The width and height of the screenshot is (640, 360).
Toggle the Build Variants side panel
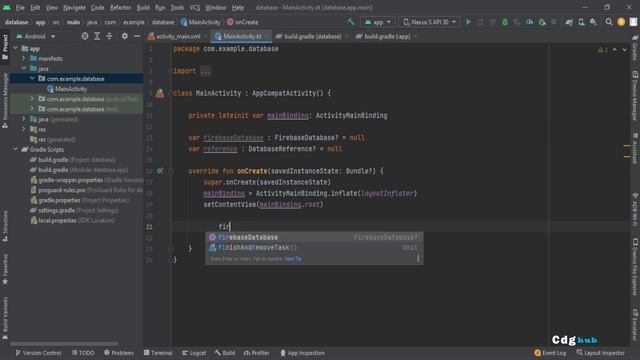(x=5, y=318)
